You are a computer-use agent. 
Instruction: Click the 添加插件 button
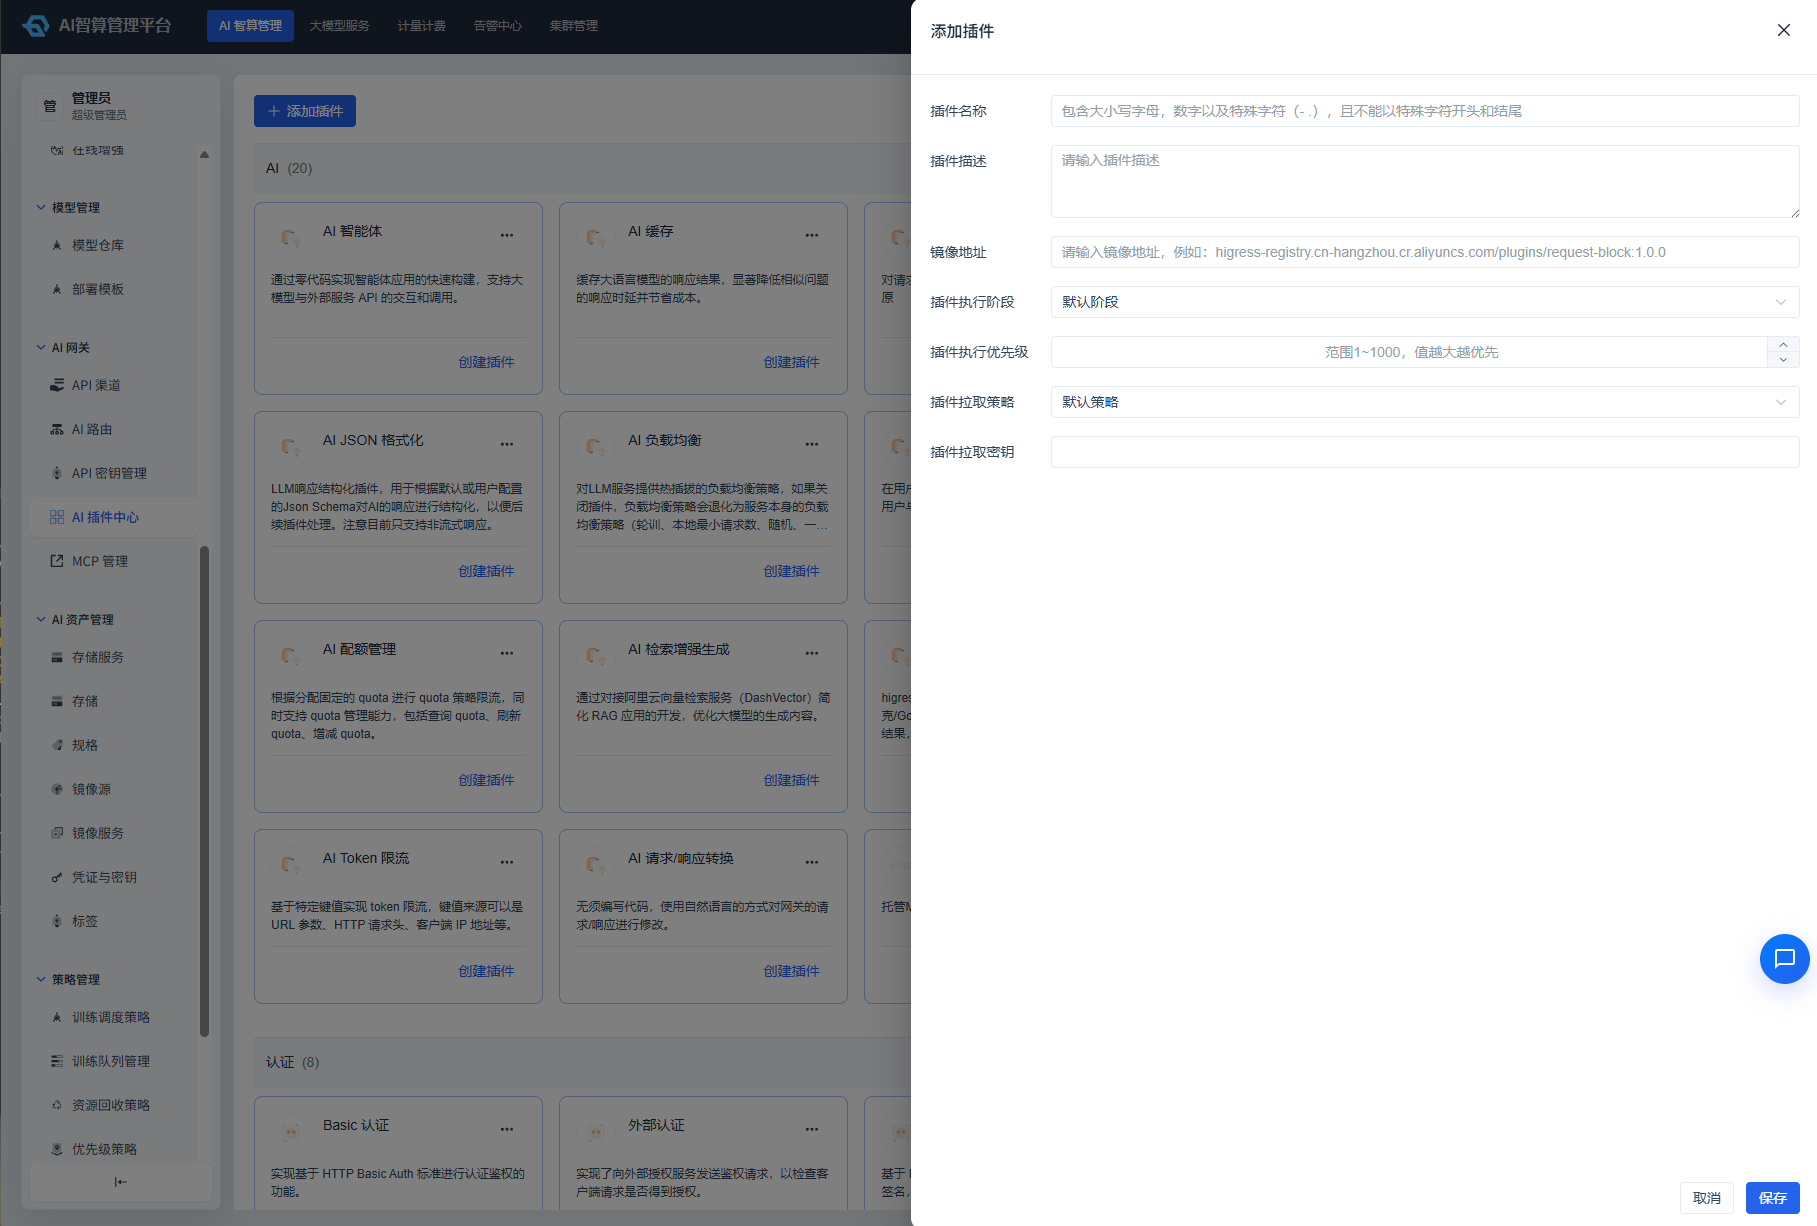click(305, 111)
